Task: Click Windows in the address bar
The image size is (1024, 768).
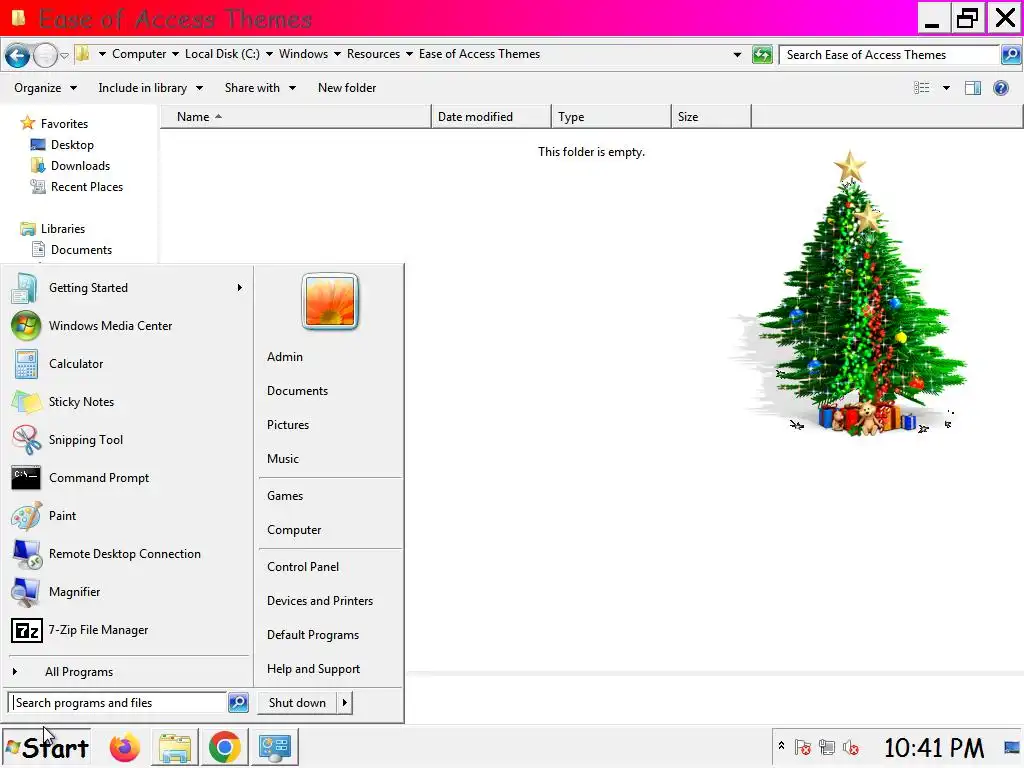Action: 303,54
